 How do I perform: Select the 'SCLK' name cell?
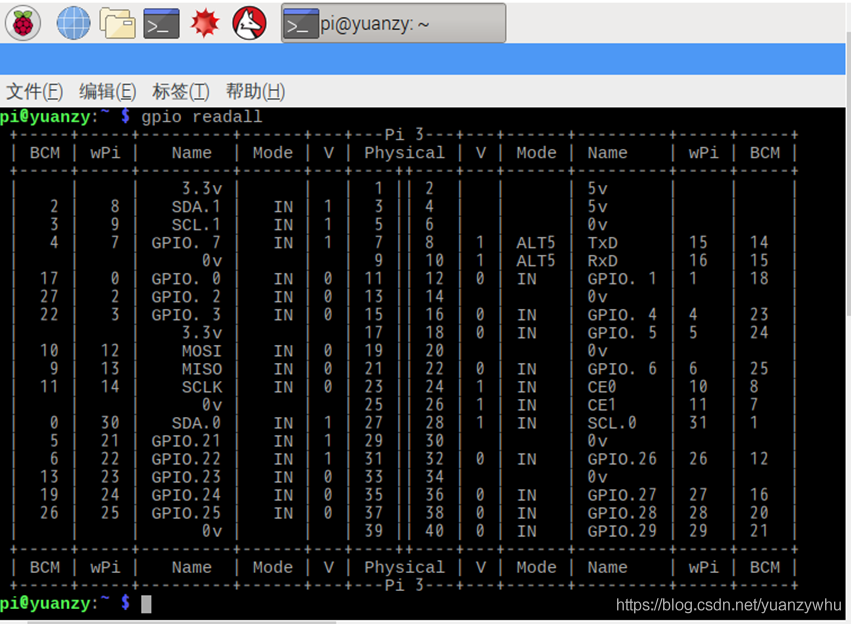coord(201,387)
